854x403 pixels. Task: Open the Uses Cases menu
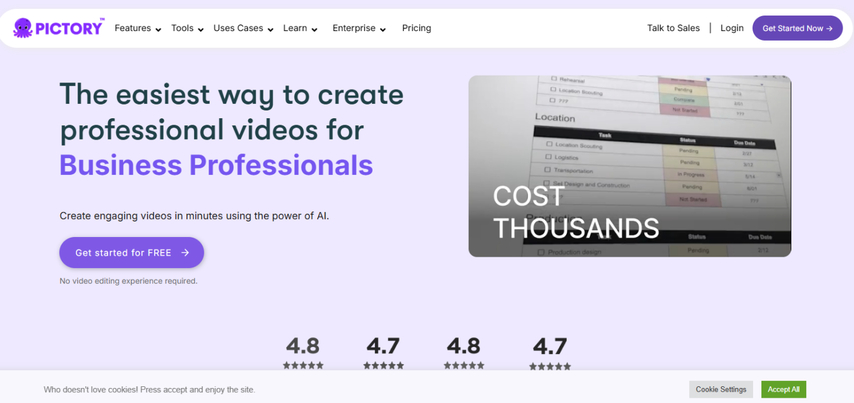tap(238, 28)
